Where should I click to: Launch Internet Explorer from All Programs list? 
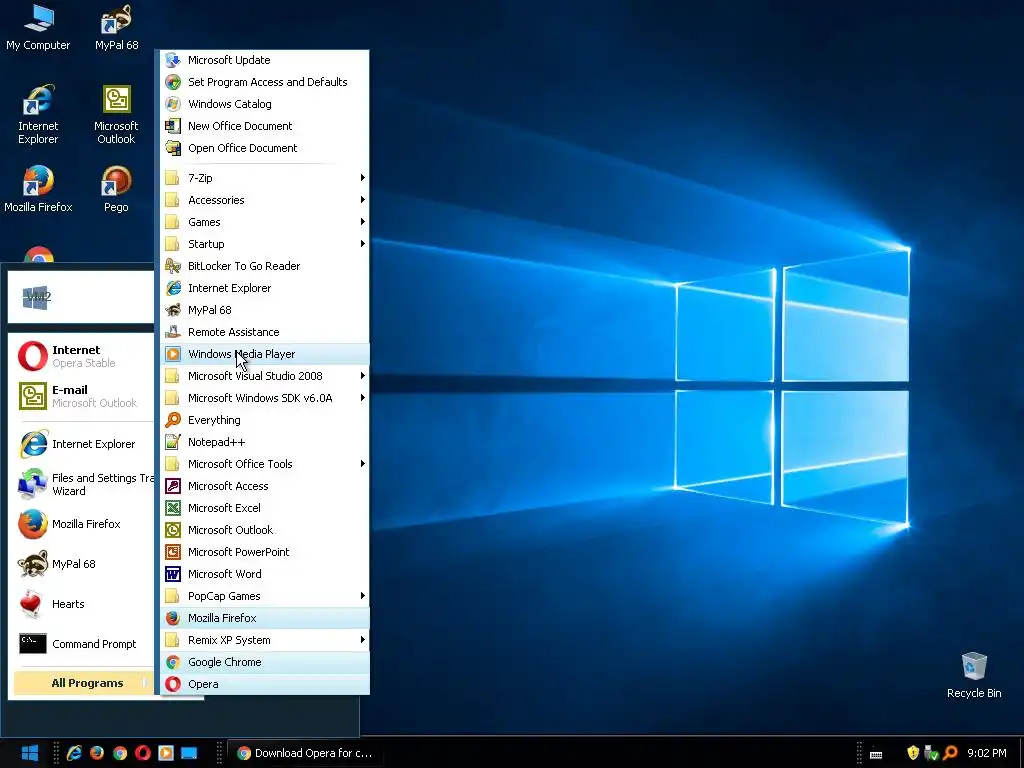tap(265, 288)
